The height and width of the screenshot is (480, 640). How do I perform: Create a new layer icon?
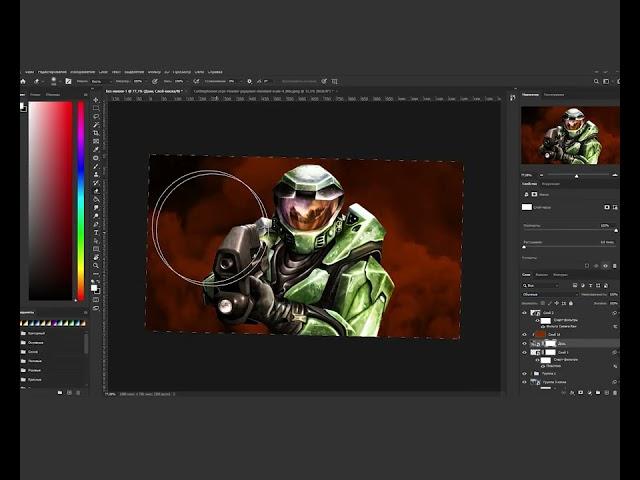(607, 393)
